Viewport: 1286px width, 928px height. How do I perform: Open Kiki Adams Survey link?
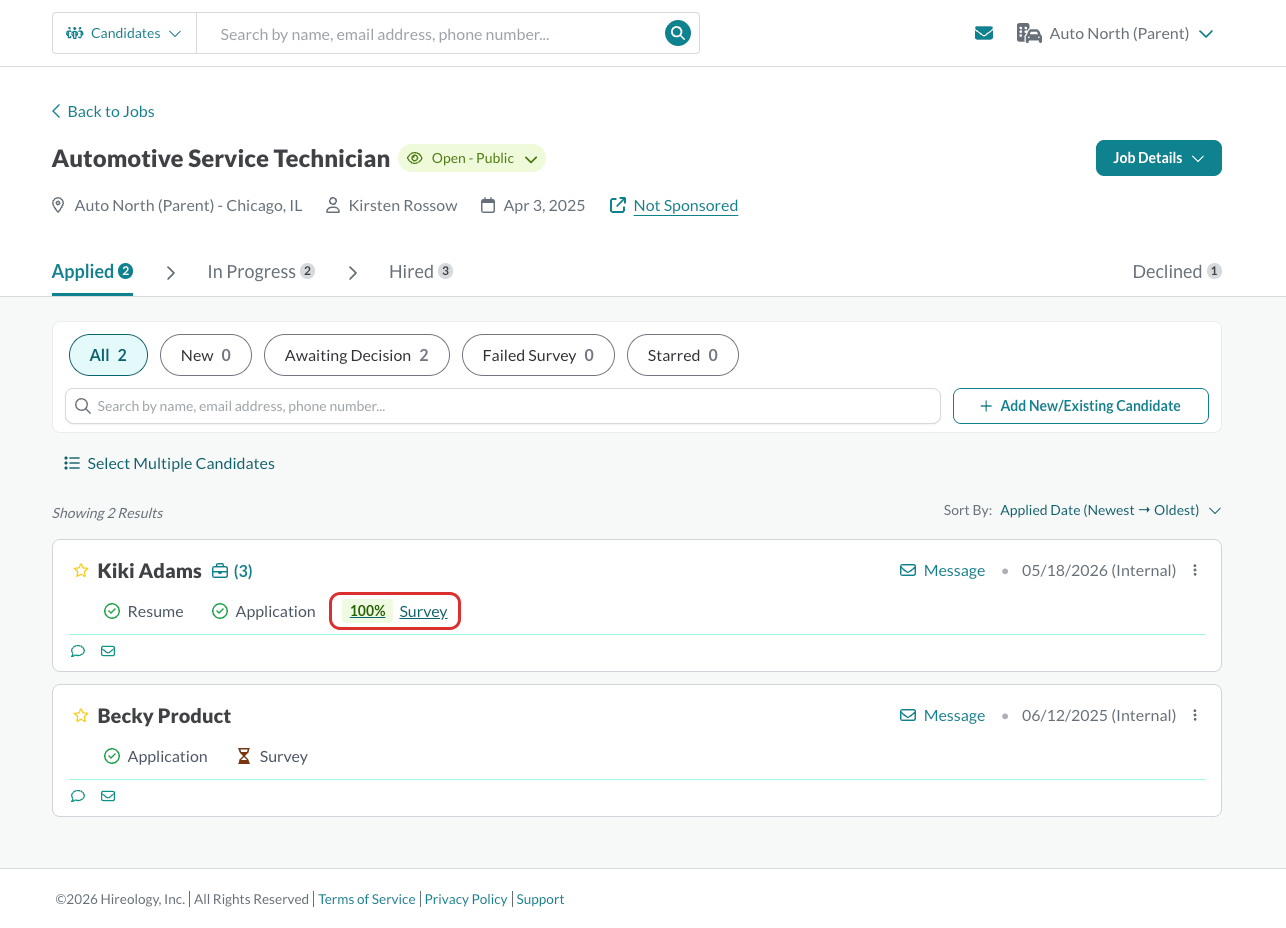[x=423, y=611]
